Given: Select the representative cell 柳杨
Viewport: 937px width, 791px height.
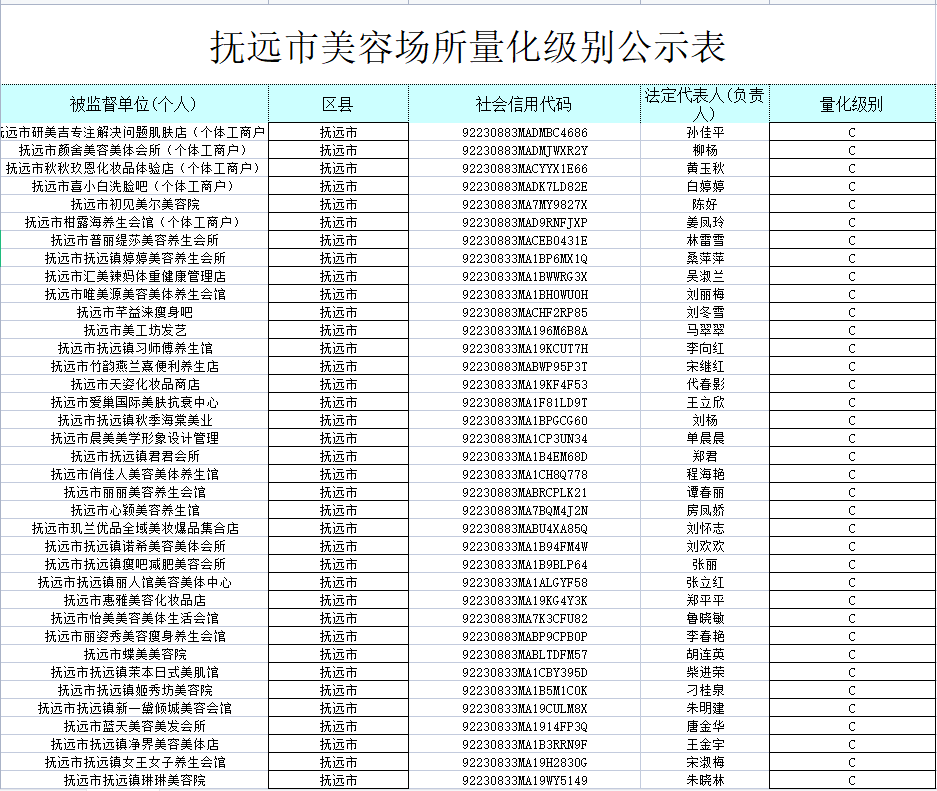Looking at the screenshot, I should coord(705,151).
